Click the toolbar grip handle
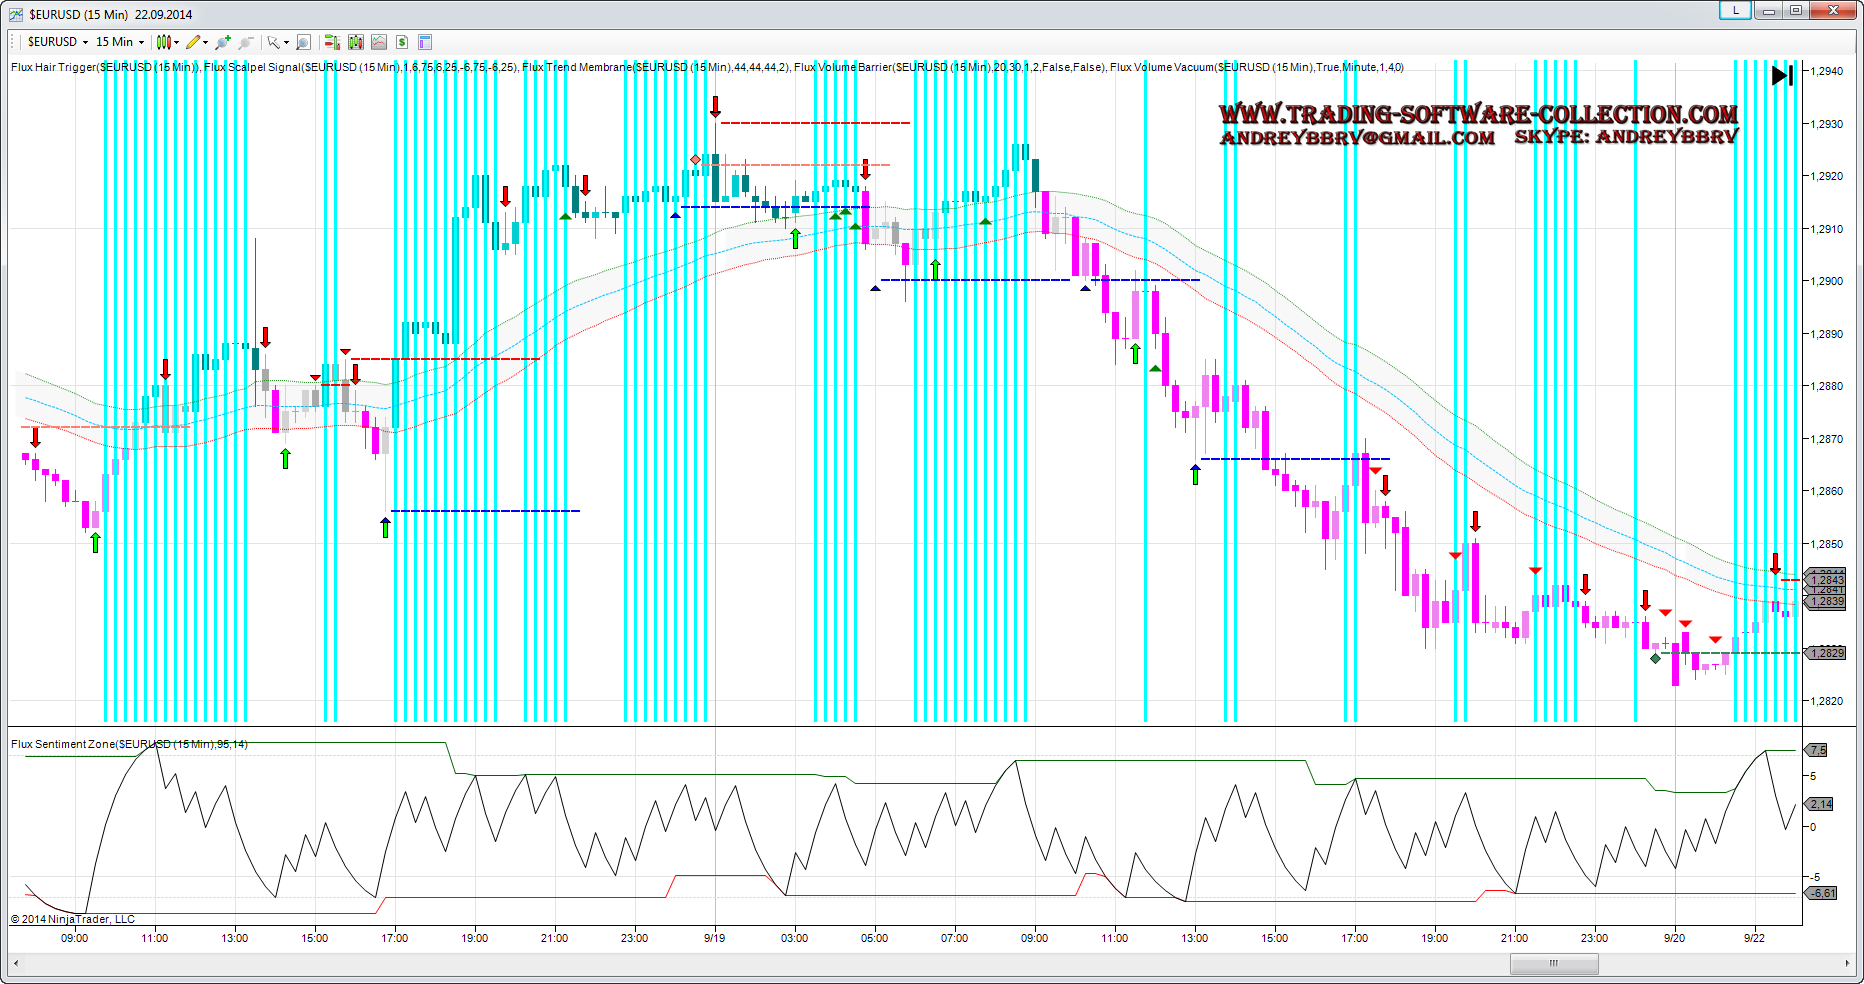 point(13,42)
